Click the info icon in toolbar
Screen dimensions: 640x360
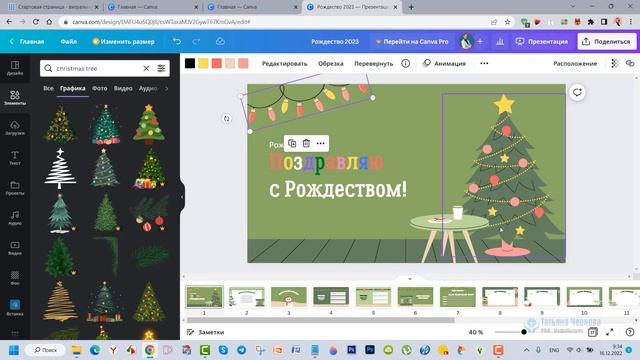405,63
